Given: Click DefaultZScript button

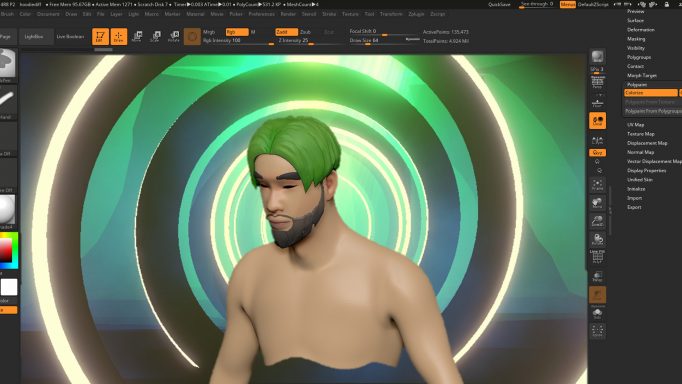Looking at the screenshot, I should [593, 4].
